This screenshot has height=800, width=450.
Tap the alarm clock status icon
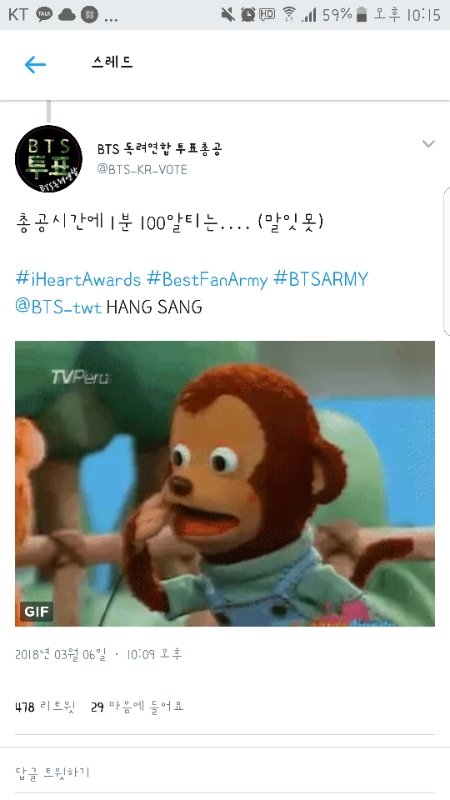tap(248, 14)
